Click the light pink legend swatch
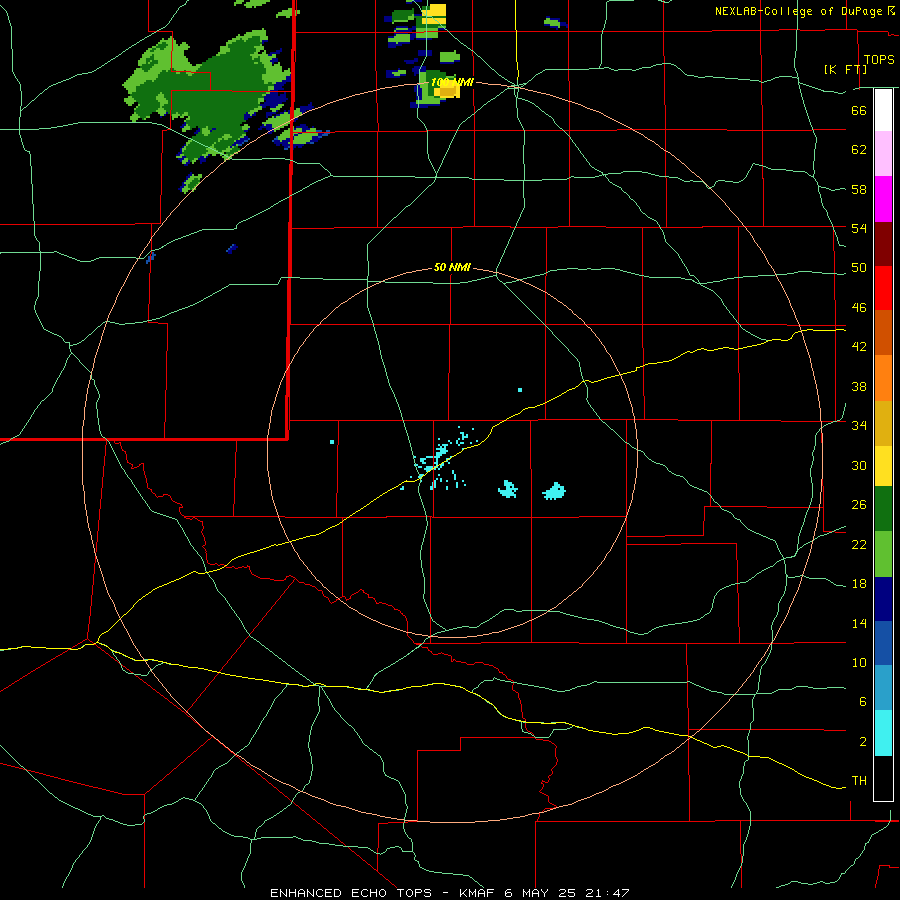900x900 pixels. point(883,153)
